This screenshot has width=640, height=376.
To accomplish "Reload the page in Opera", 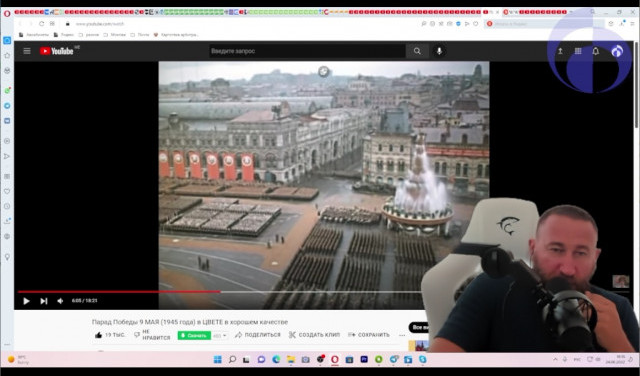I will pos(41,24).
